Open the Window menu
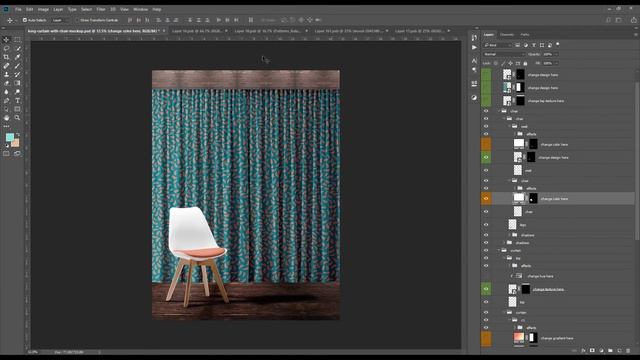 140,9
